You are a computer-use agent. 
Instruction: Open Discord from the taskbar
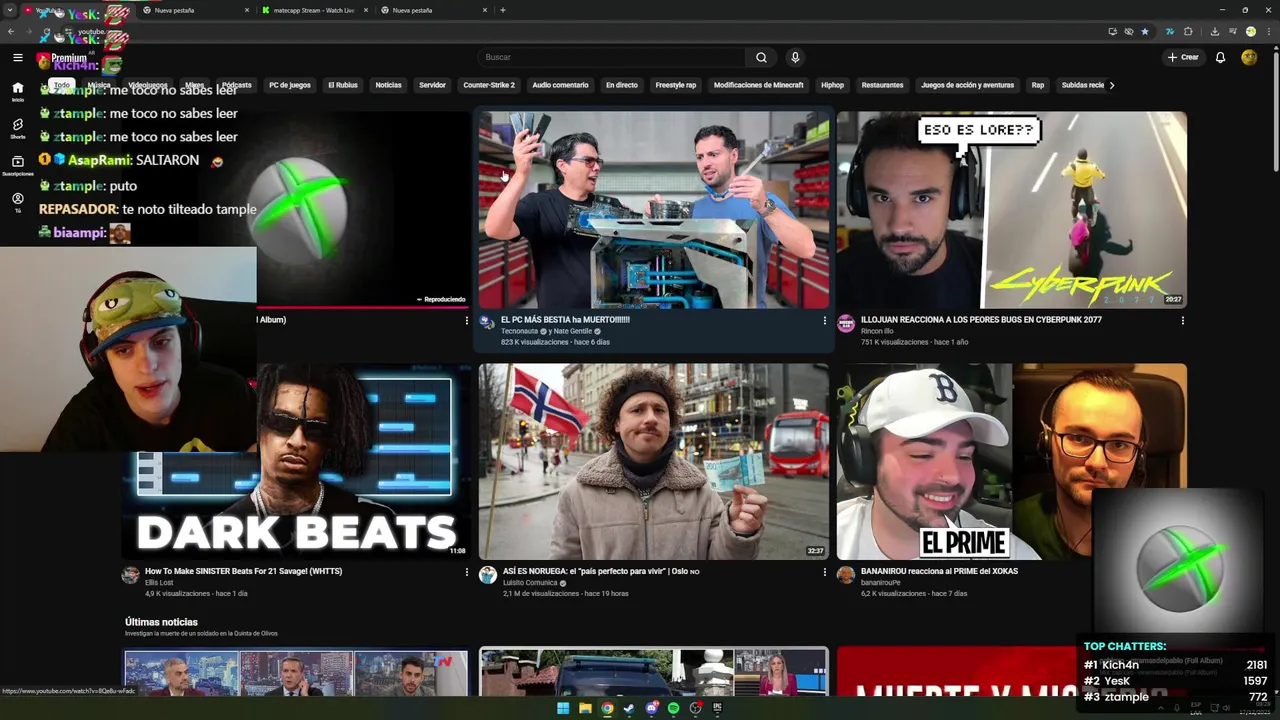pos(651,708)
